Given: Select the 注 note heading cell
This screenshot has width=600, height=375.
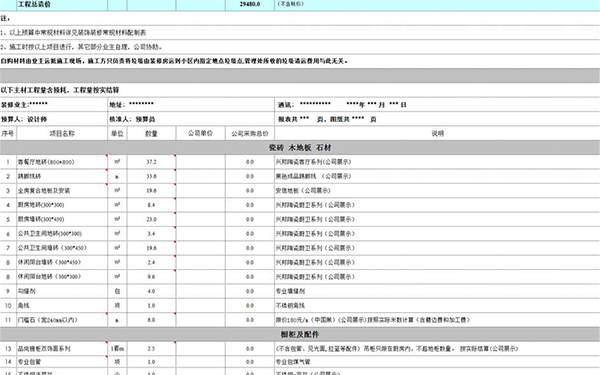Looking at the screenshot, I should click(x=300, y=18).
